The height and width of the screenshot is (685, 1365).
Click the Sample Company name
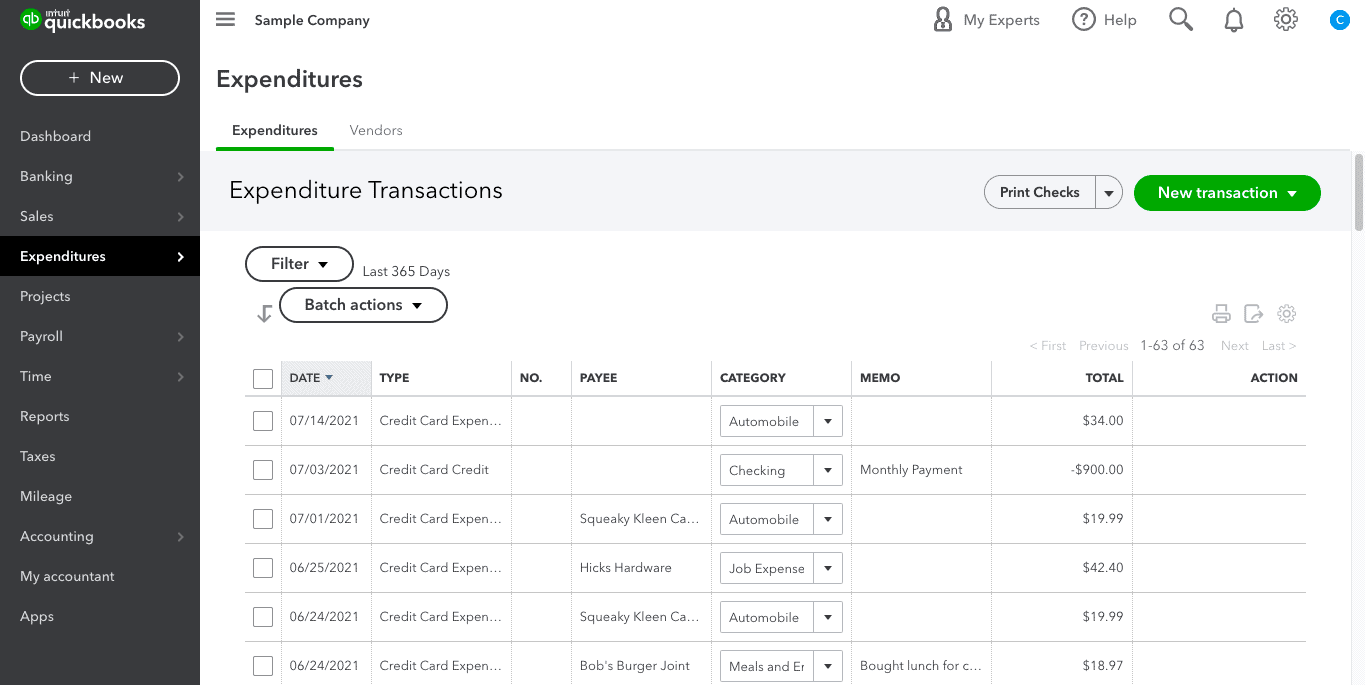tap(312, 20)
